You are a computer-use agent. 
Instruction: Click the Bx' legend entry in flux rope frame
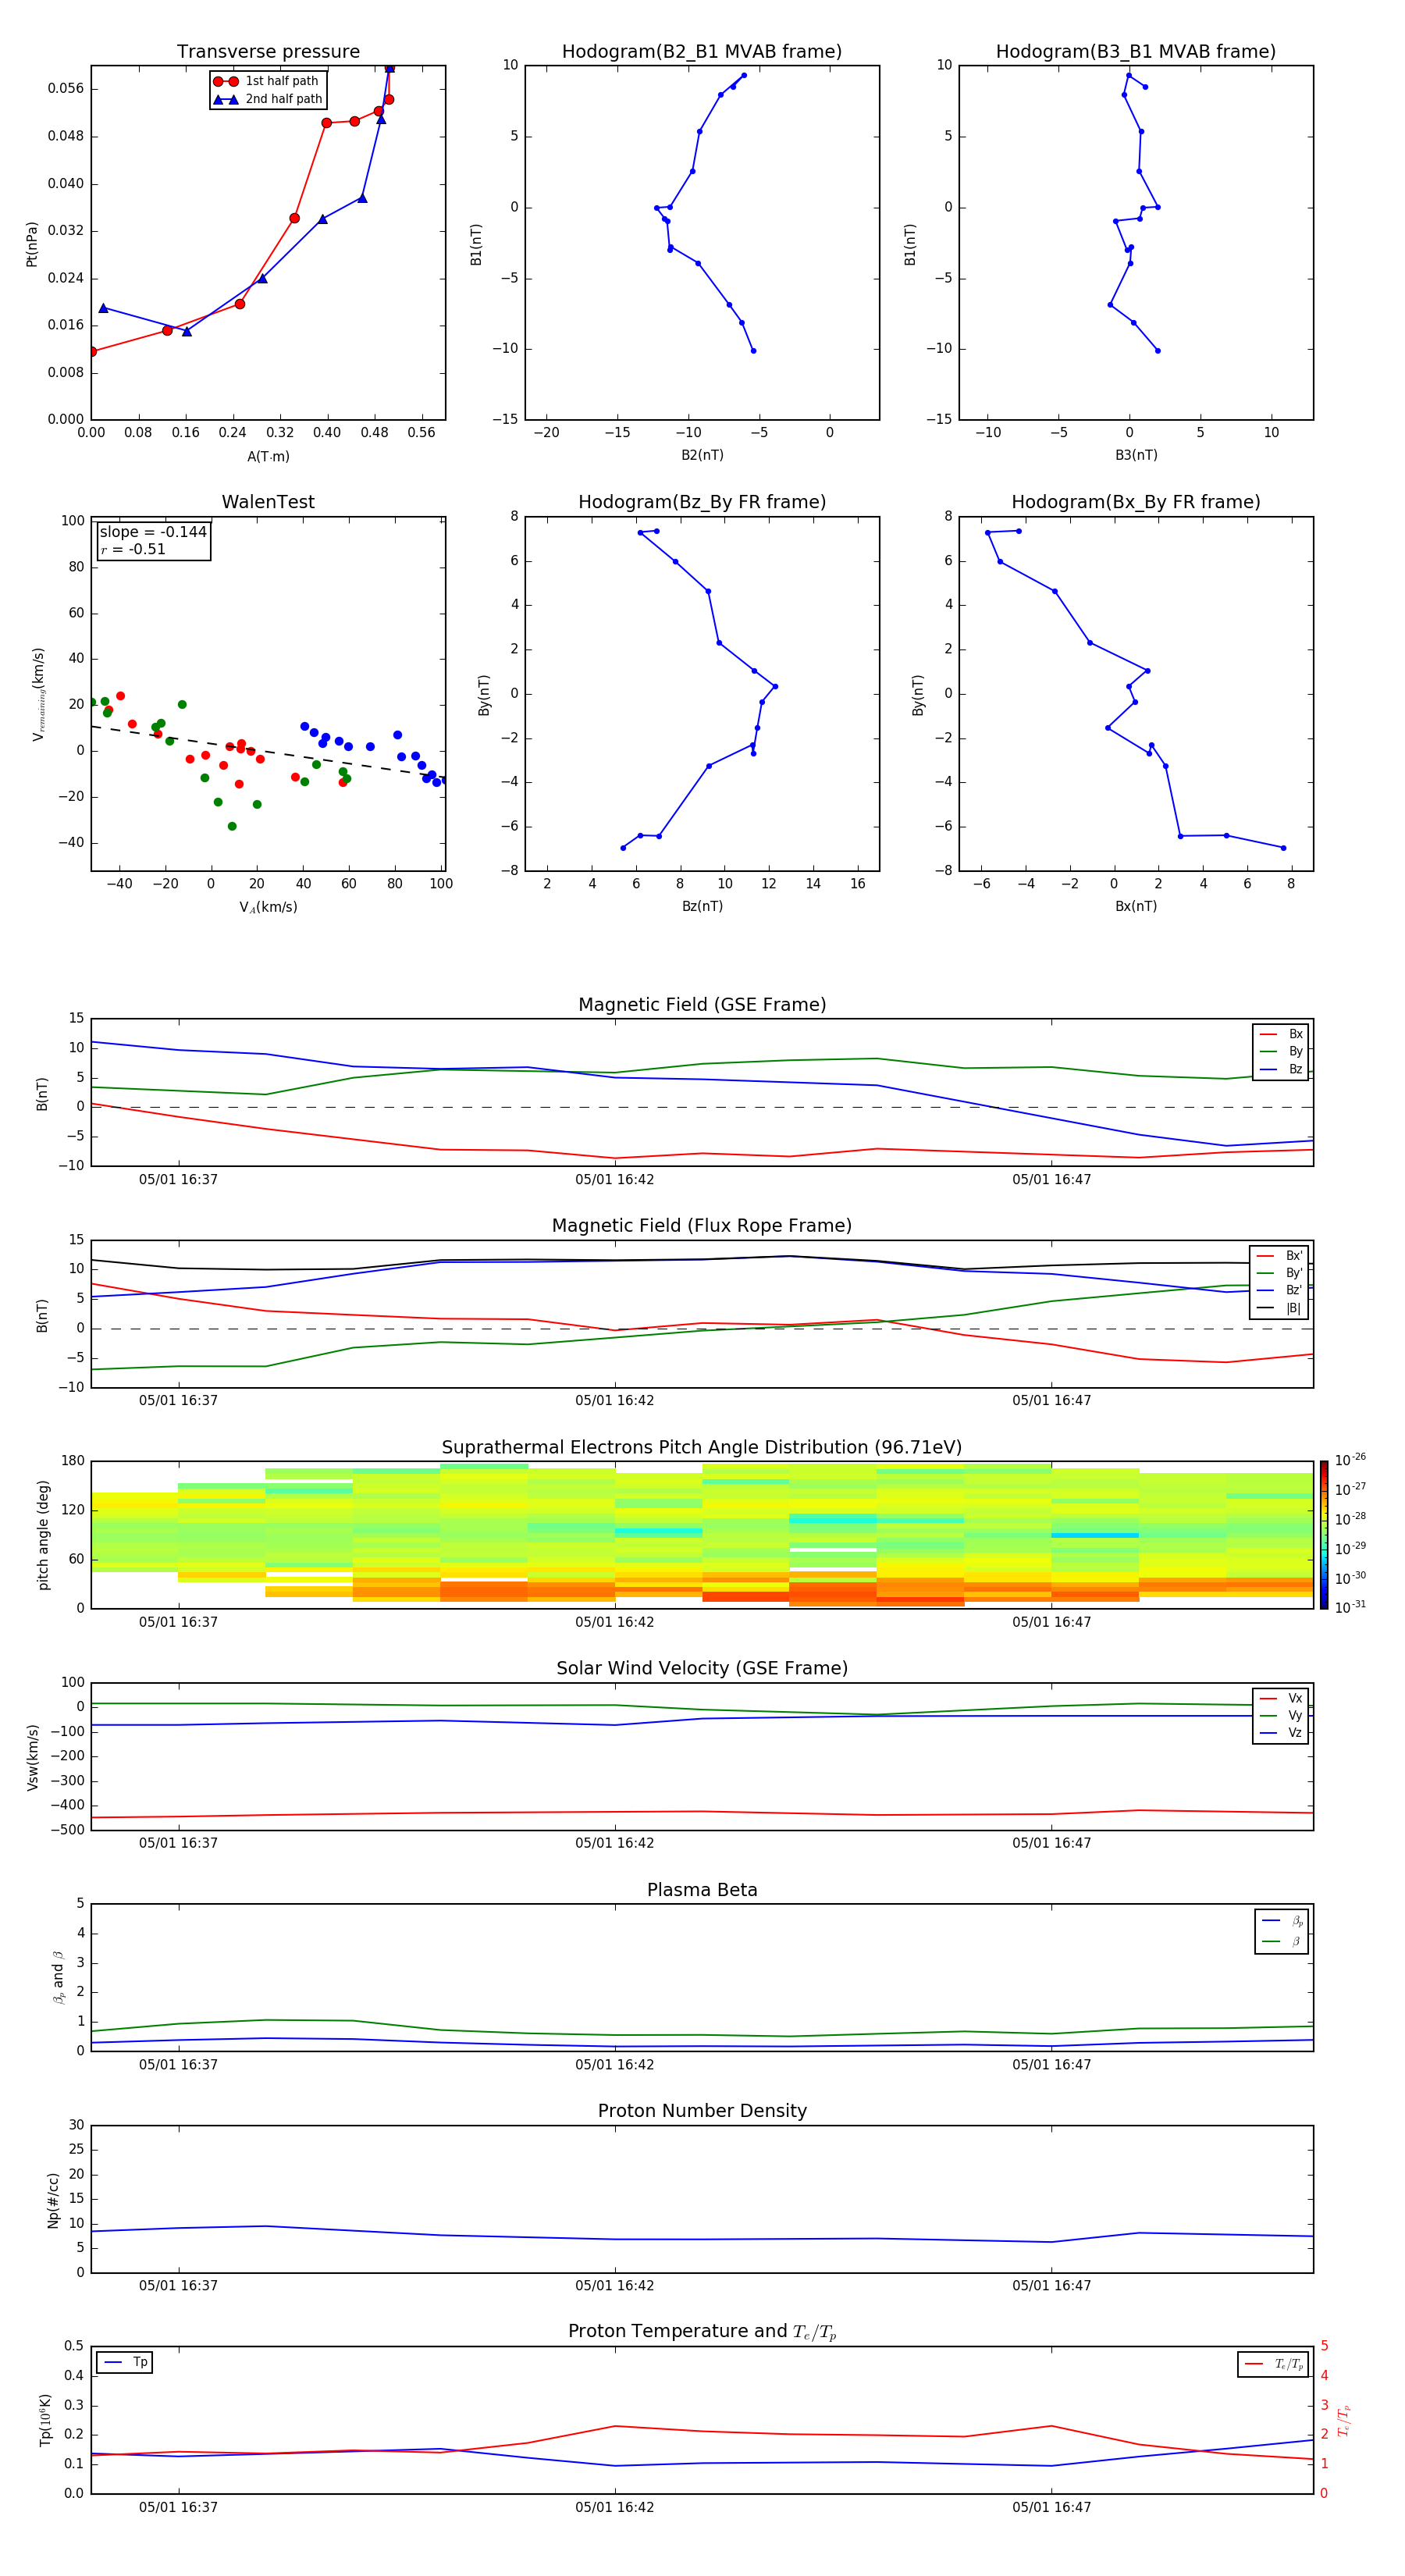point(1279,1256)
